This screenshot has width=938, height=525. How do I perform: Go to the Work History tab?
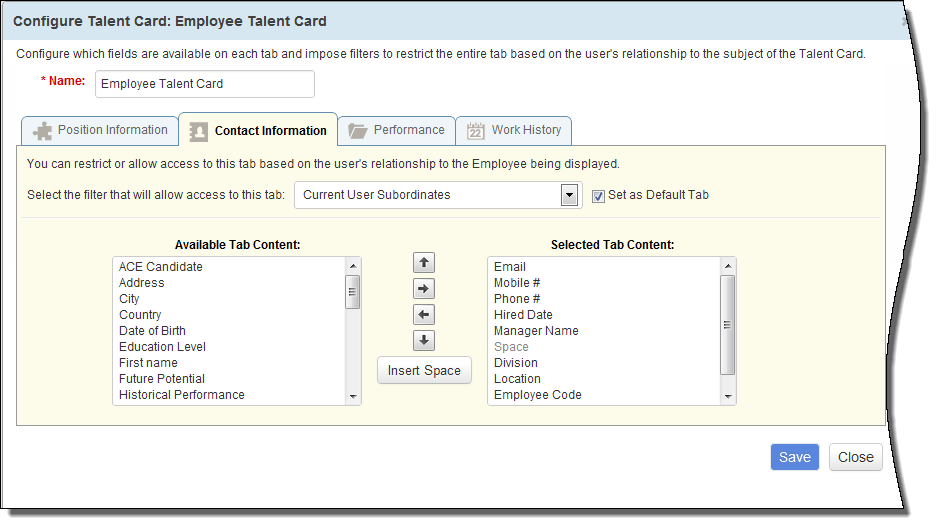(513, 130)
